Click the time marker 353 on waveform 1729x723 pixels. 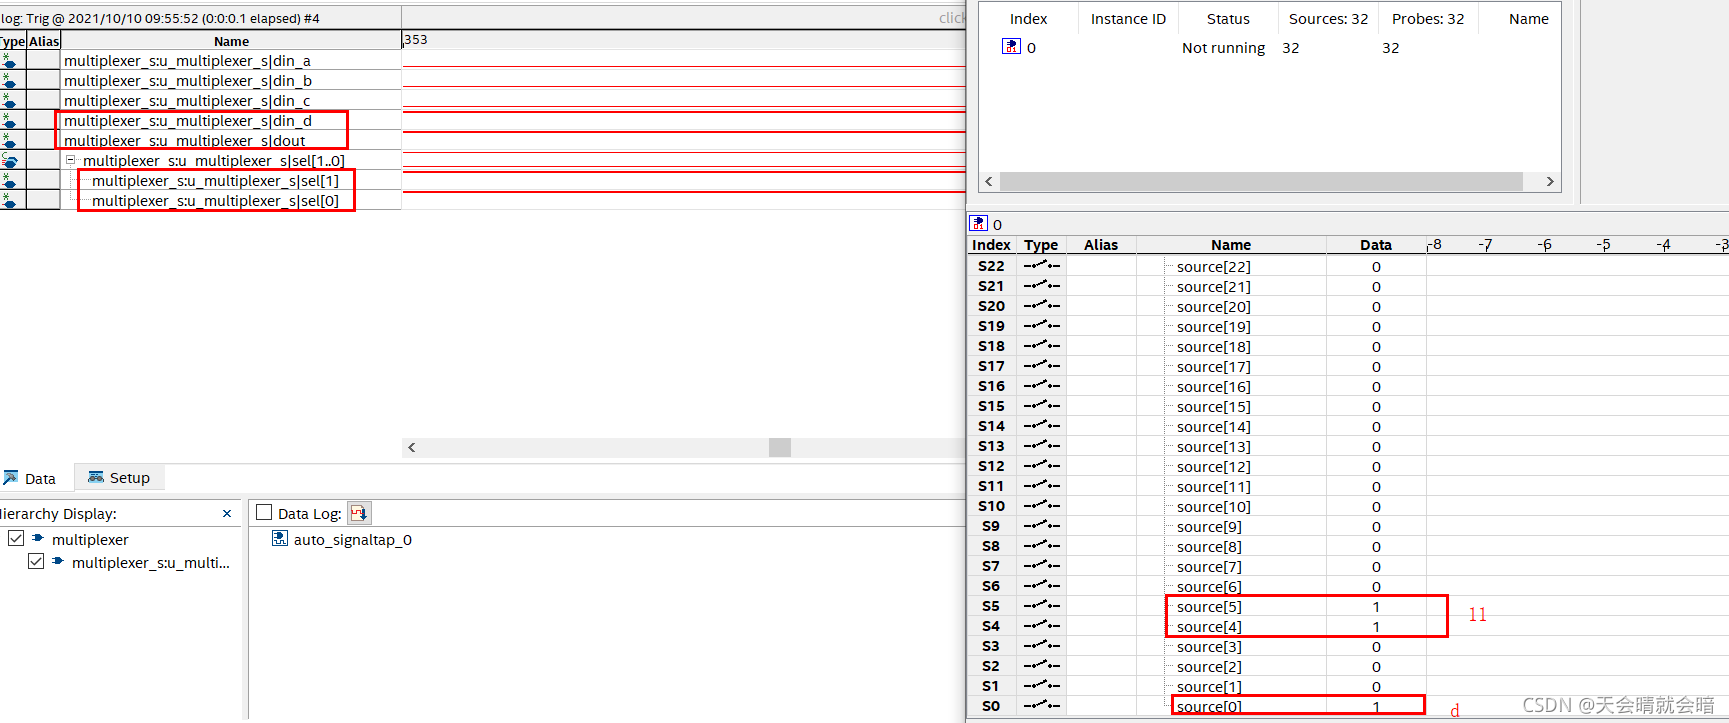coord(416,40)
